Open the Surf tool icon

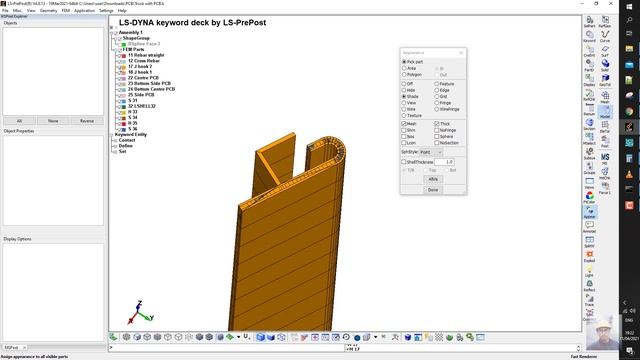coord(605,50)
